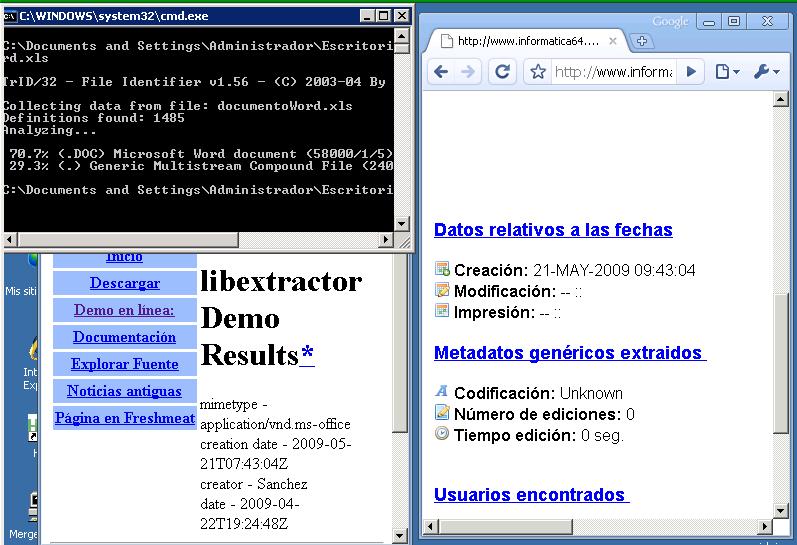
Task: Maximize the cmd.exe window
Action: 385,16
